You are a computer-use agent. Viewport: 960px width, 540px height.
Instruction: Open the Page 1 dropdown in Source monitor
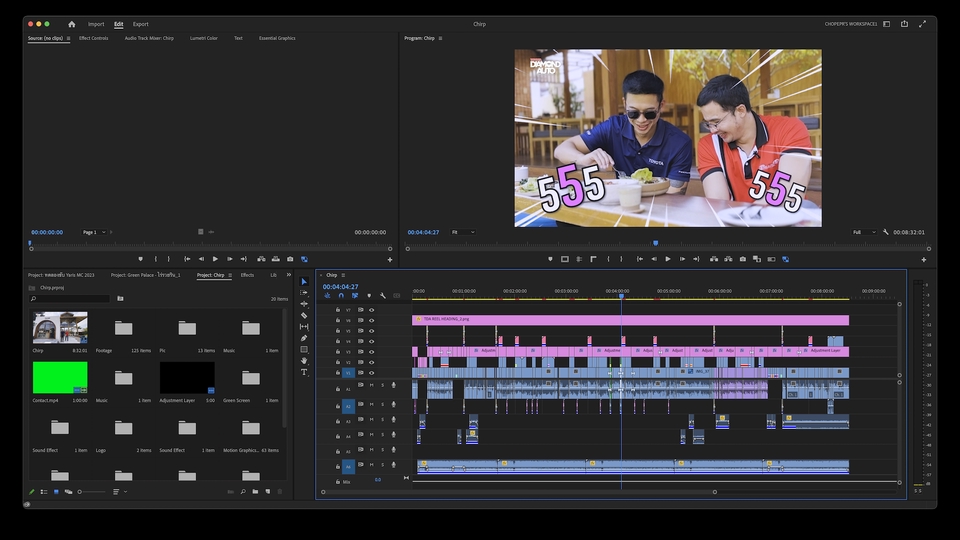[x=93, y=232]
